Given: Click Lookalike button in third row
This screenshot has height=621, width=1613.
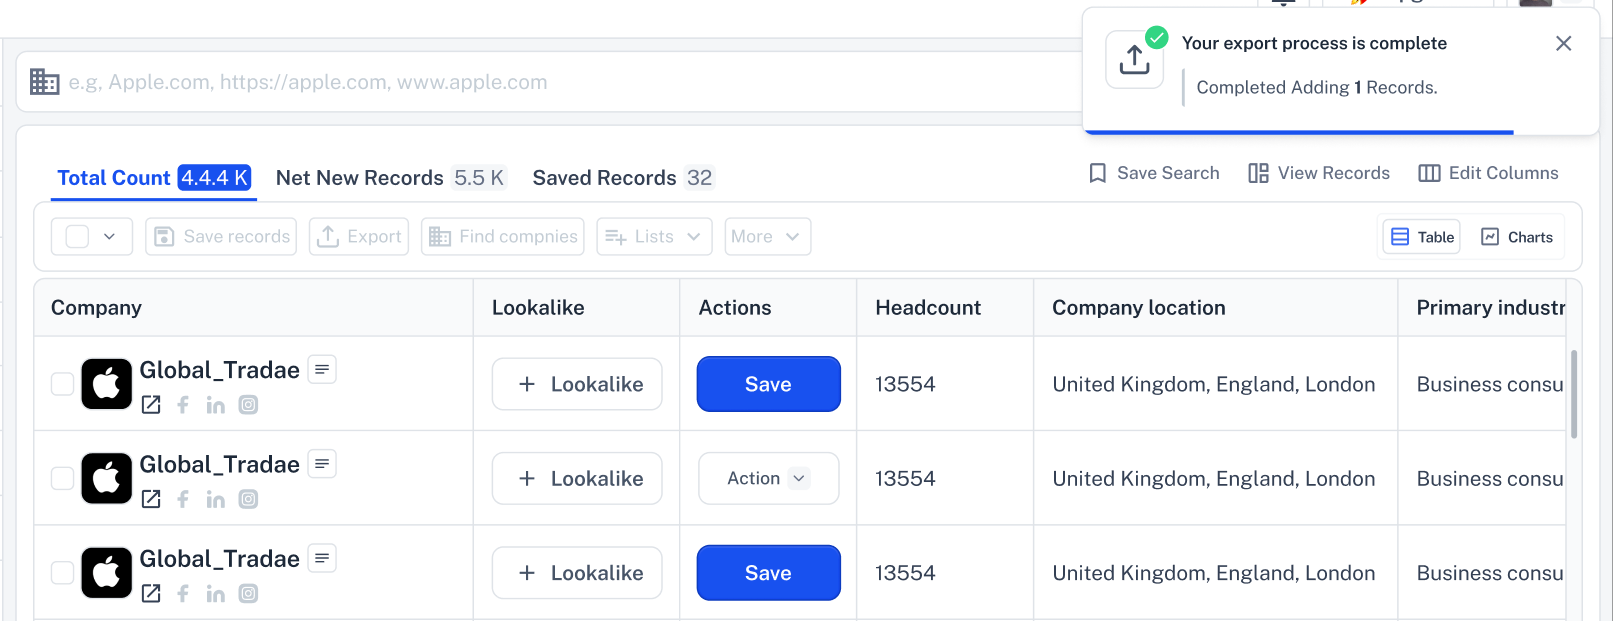Looking at the screenshot, I should [577, 573].
